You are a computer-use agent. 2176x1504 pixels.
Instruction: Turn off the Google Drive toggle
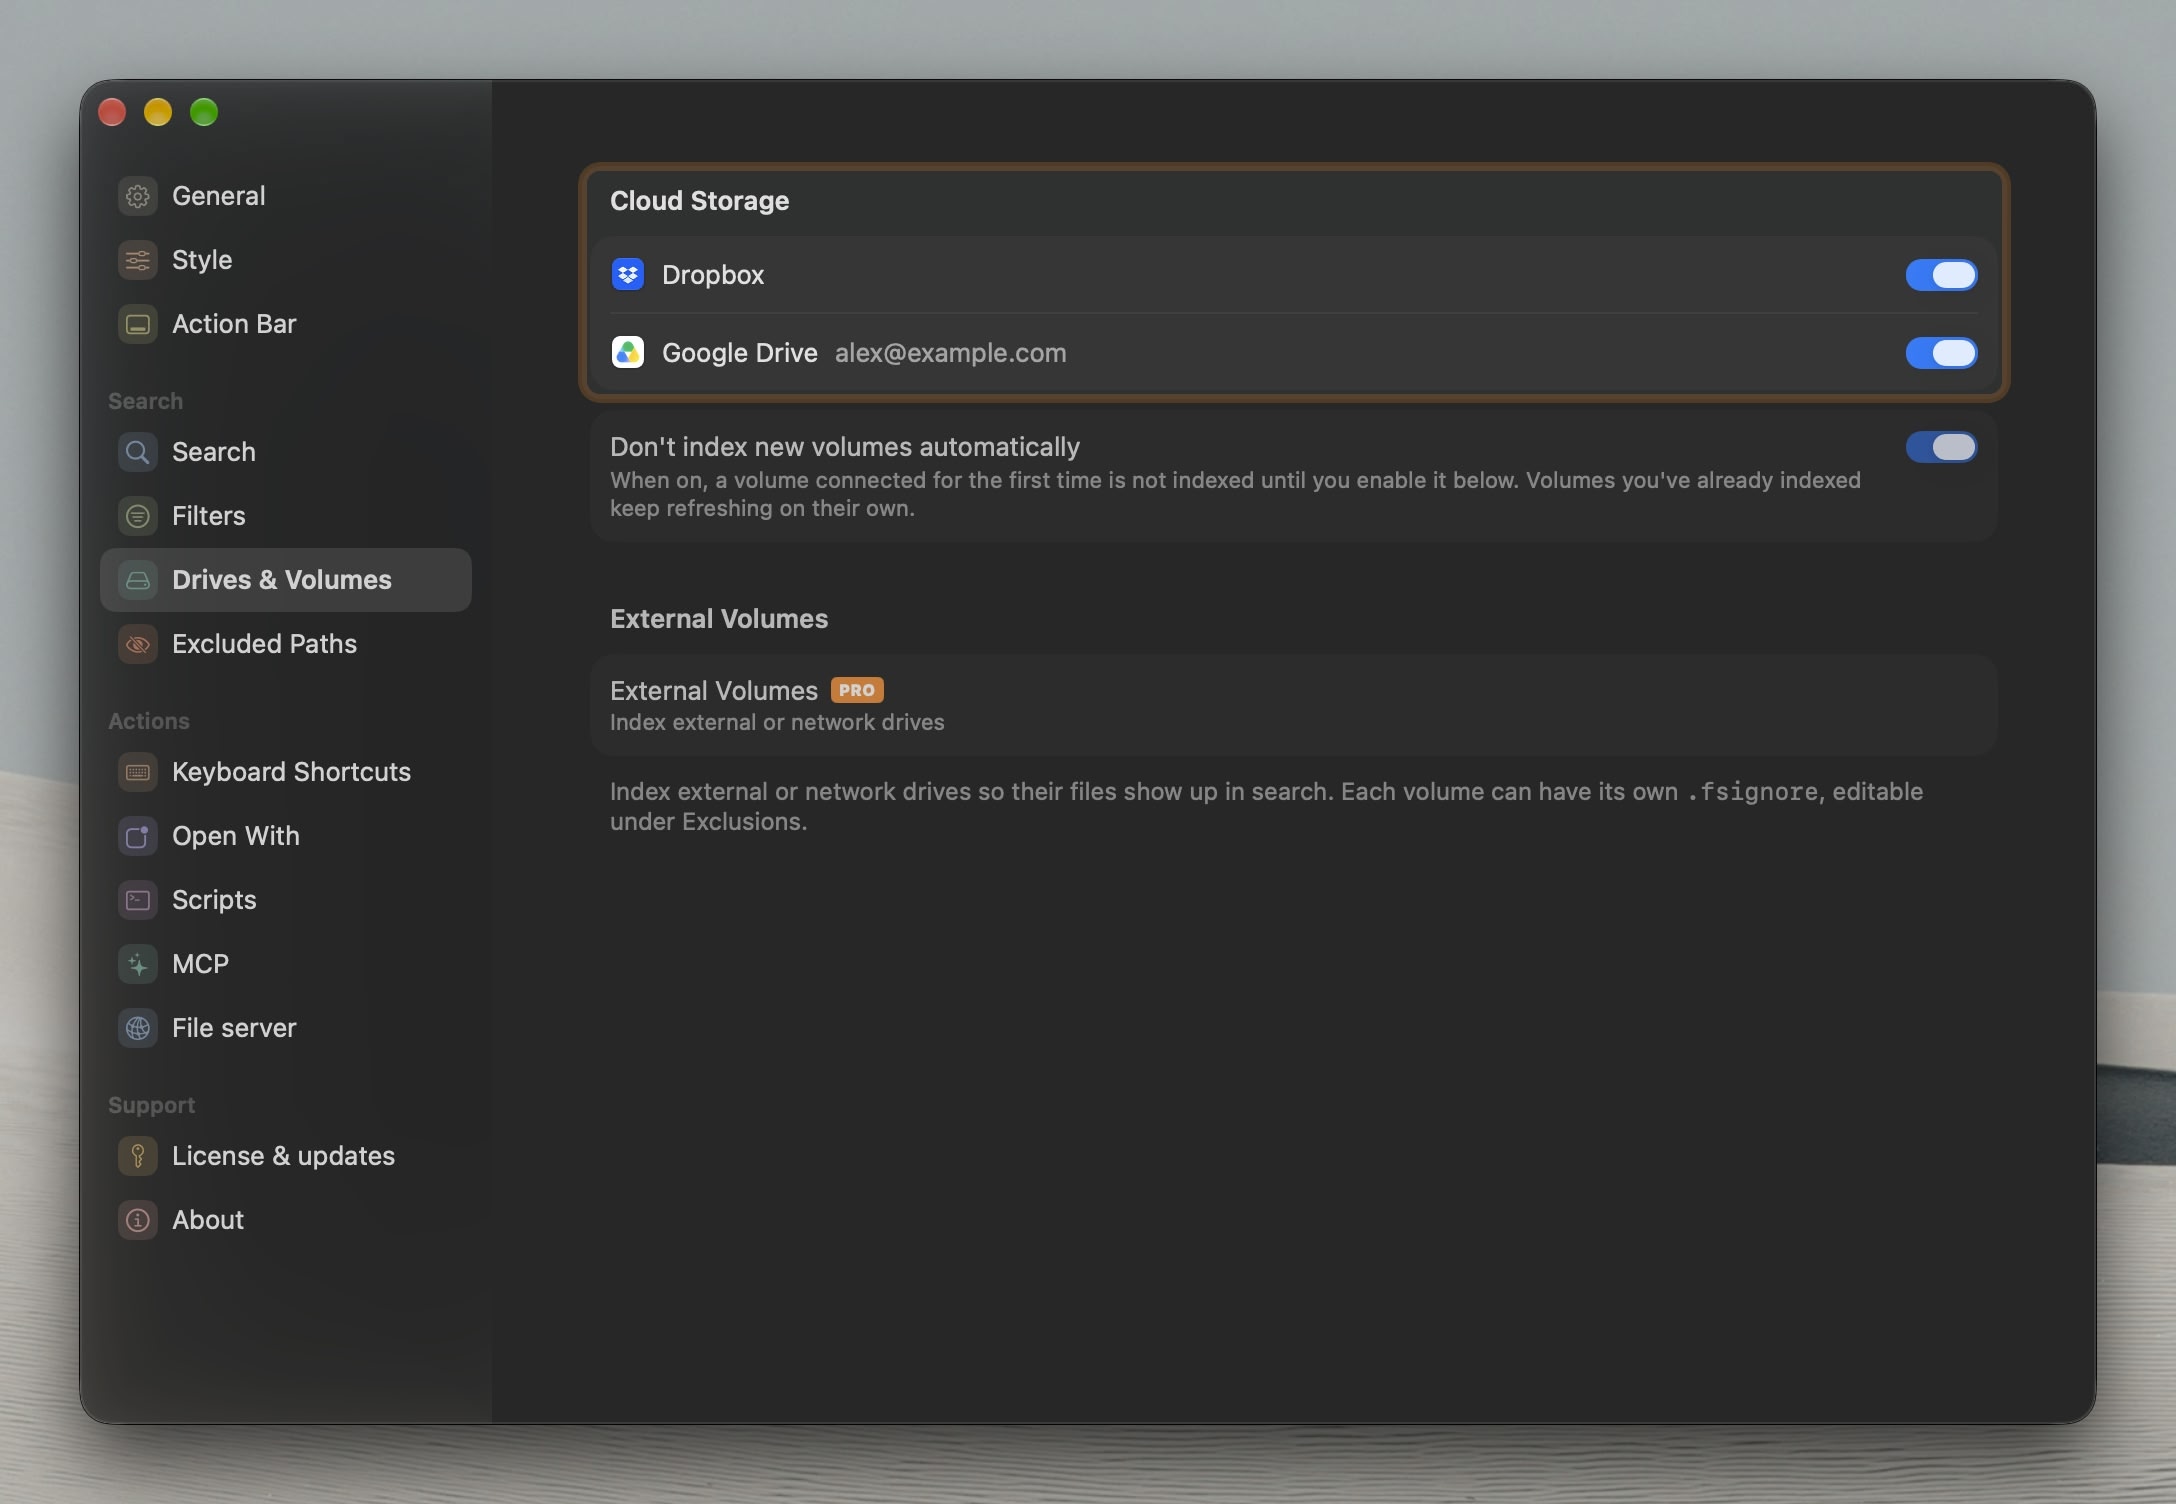tap(1941, 353)
